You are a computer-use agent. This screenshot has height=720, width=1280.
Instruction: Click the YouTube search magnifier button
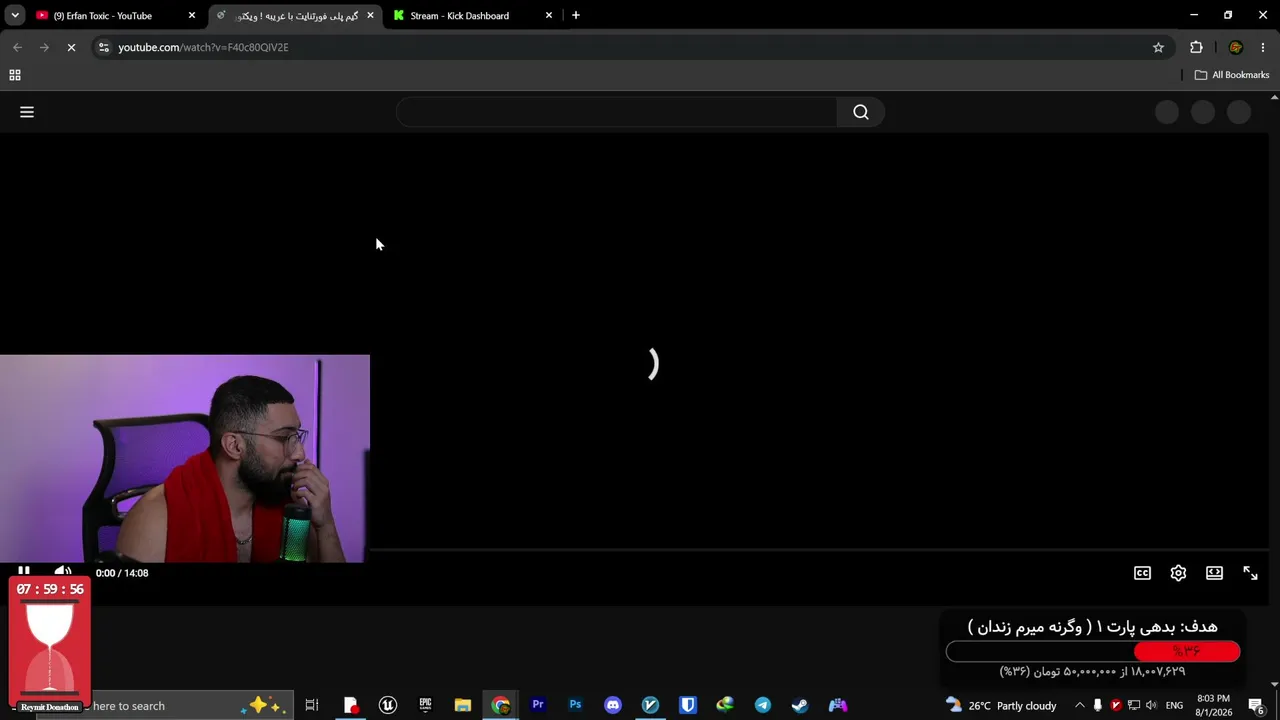(861, 112)
